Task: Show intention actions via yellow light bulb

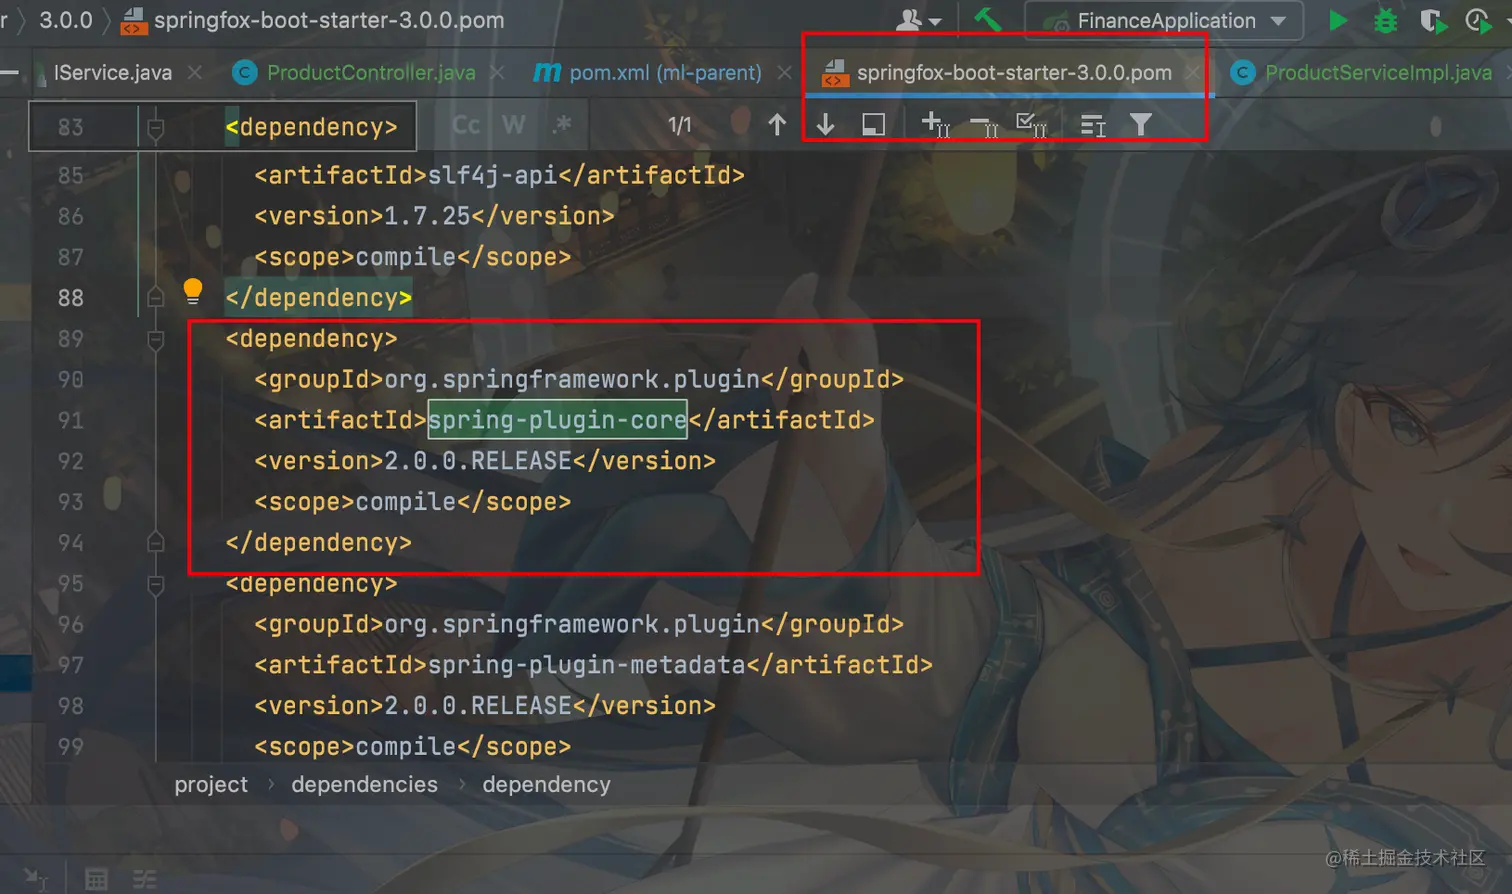Action: pos(193,292)
